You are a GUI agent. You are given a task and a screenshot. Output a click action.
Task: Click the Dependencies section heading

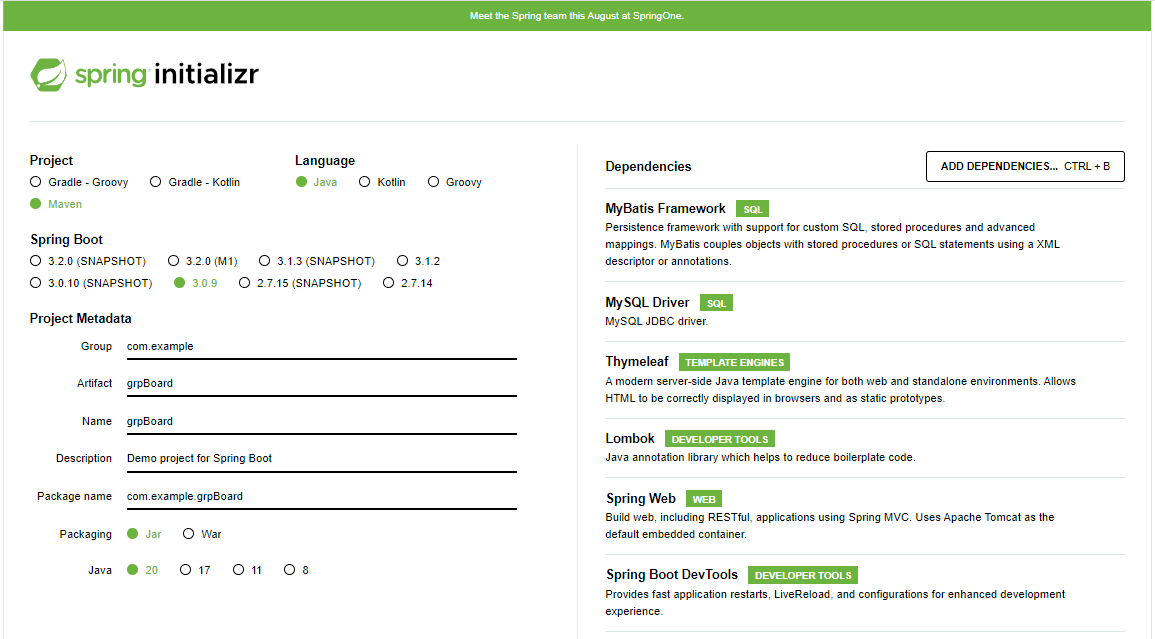coord(648,167)
